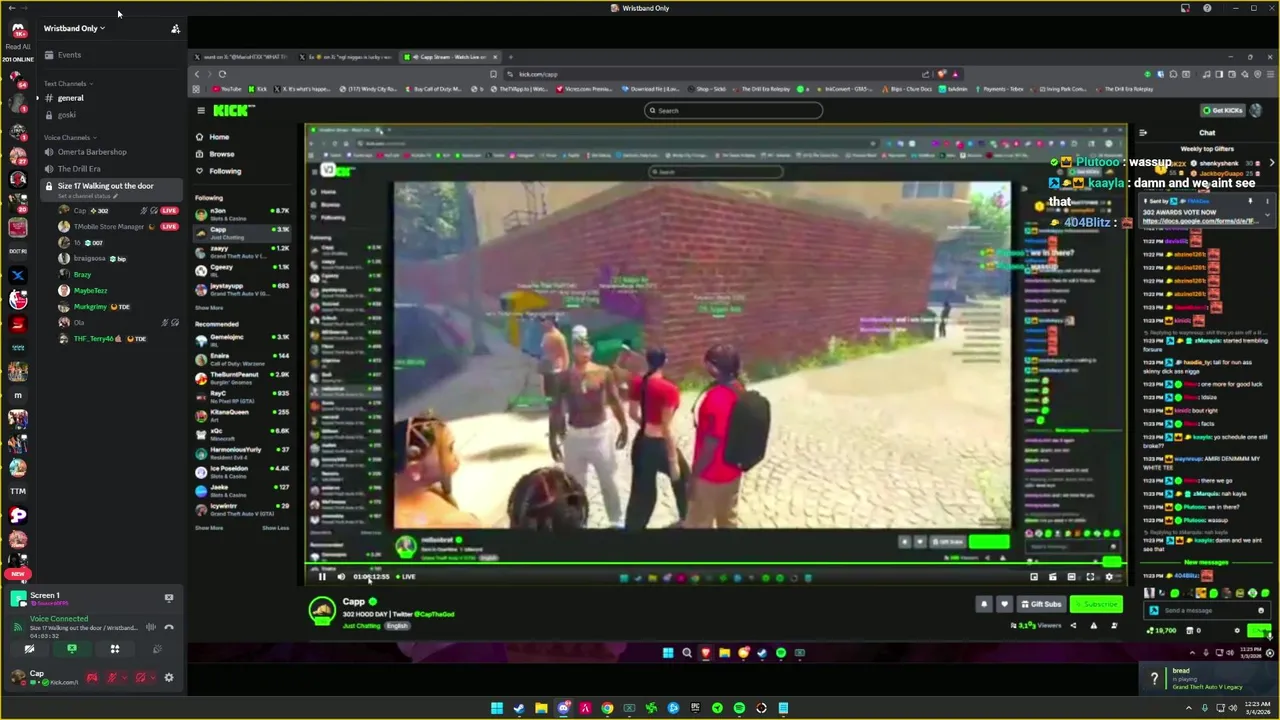Open Kick Following in sidebar
Viewport: 1280px width, 720px height.
pyautogui.click(x=225, y=171)
